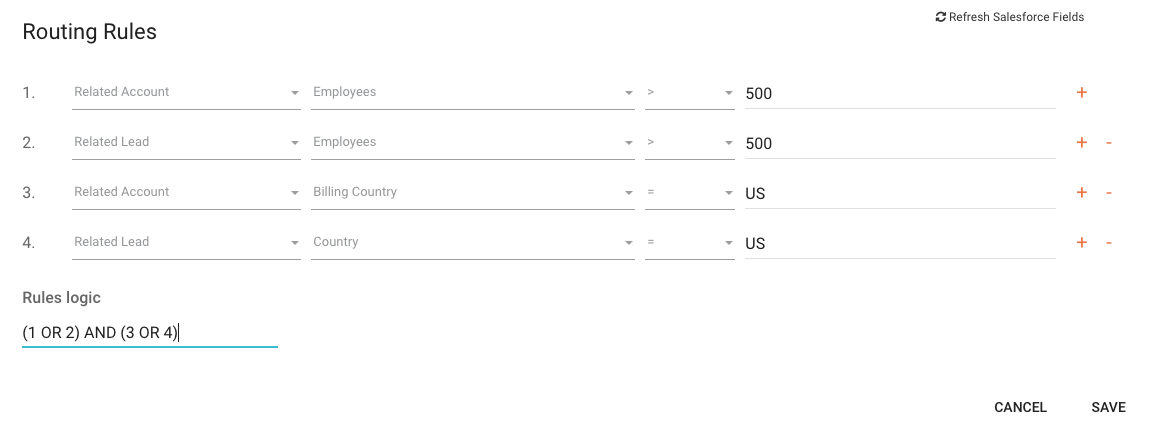Add a rule after rule 2
This screenshot has height=424, width=1156.
(x=1081, y=143)
